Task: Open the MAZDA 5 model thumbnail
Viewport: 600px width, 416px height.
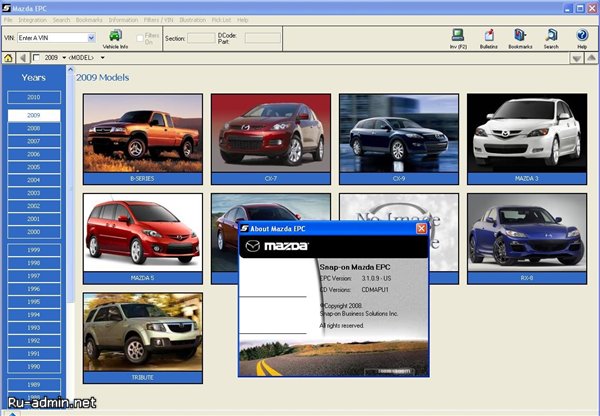Action: [x=143, y=239]
